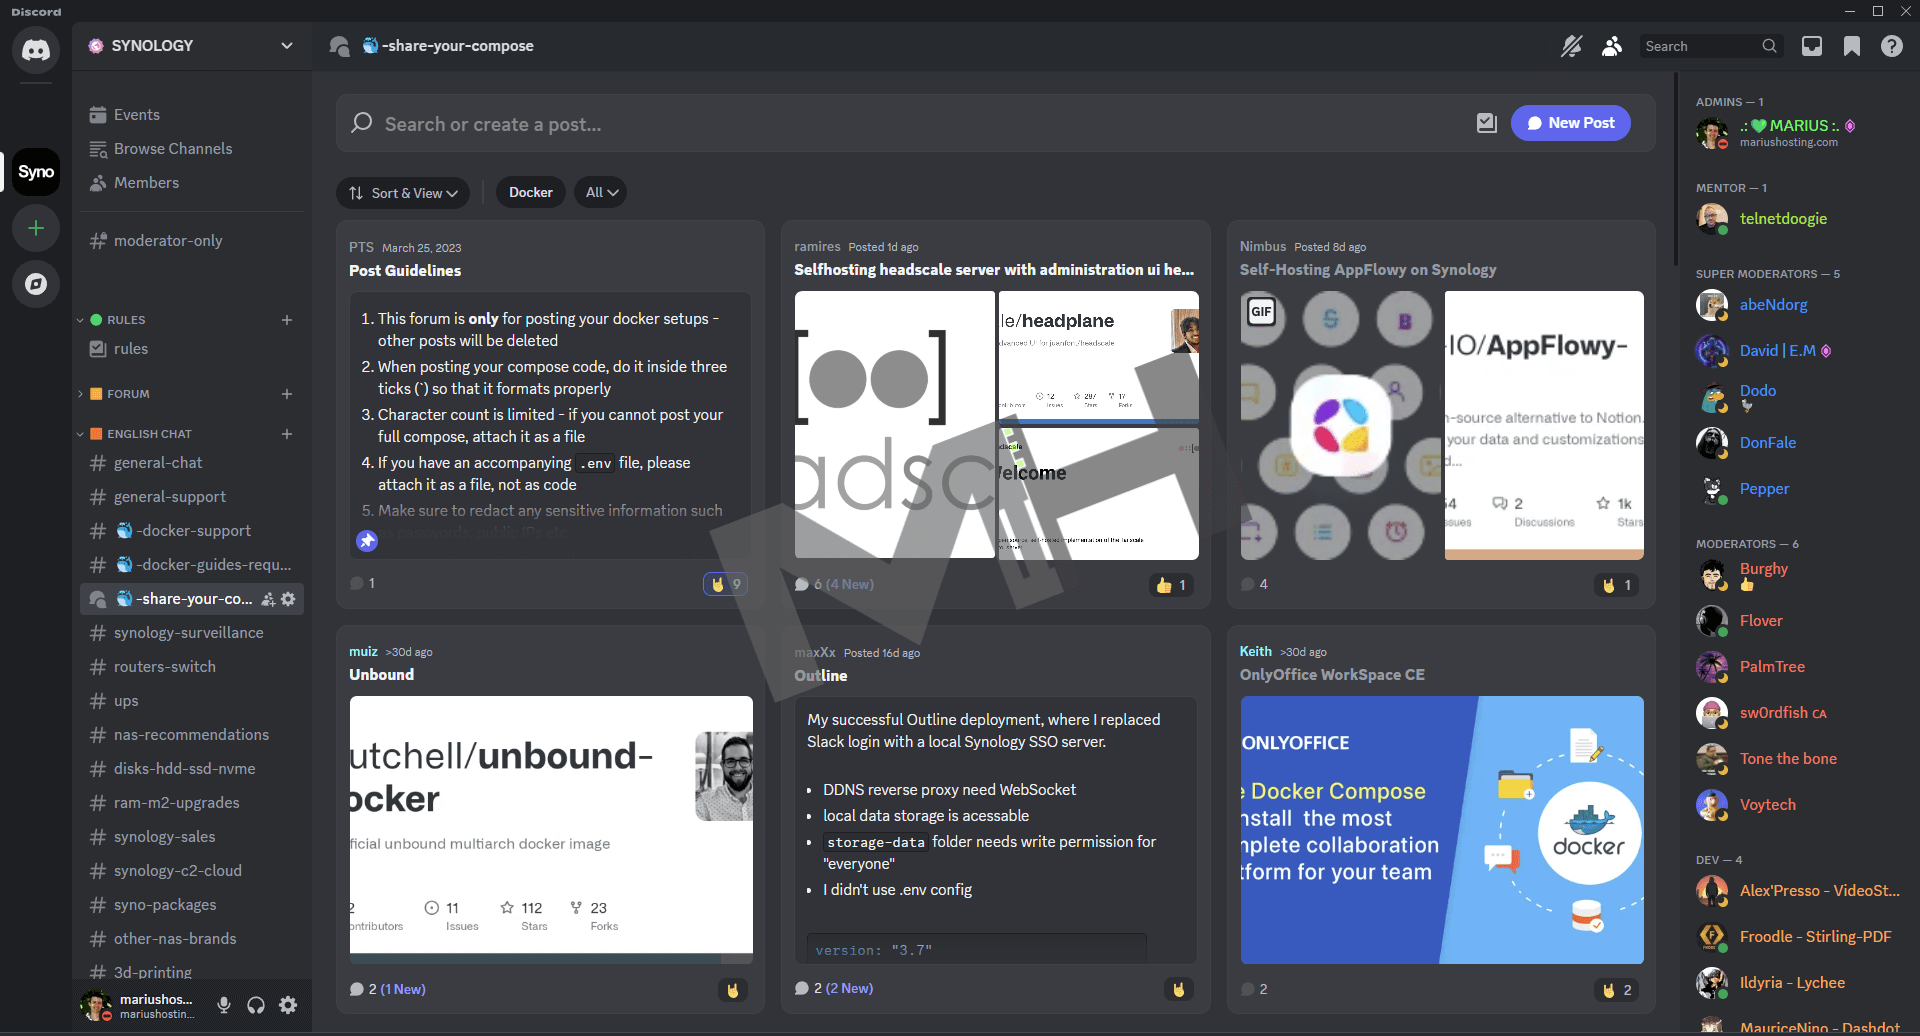The image size is (1920, 1036).
Task: Open the inbox icon
Action: pos(1812,46)
